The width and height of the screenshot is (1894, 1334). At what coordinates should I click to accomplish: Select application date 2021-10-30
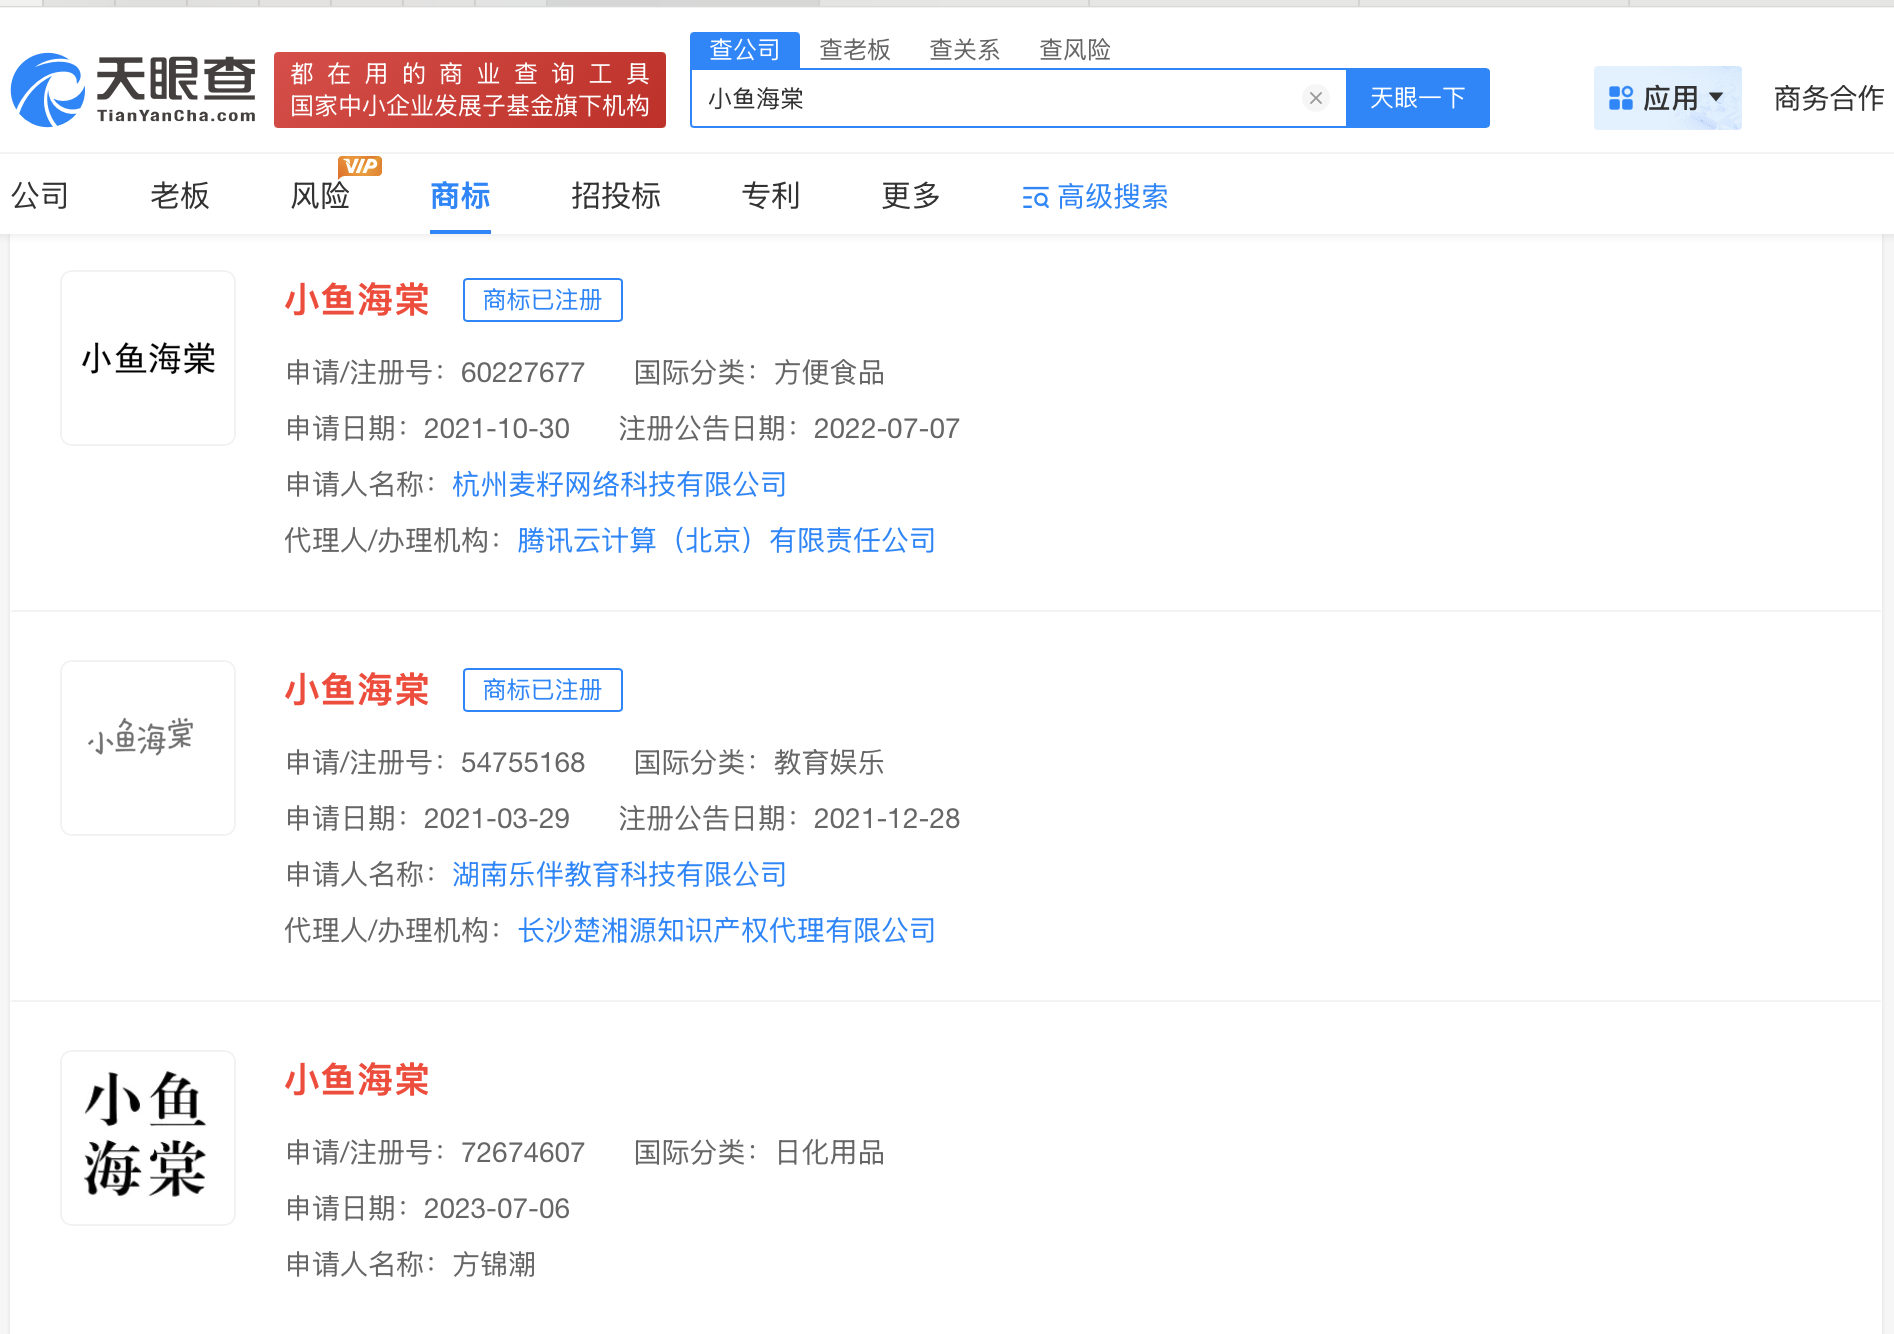pyautogui.click(x=497, y=429)
